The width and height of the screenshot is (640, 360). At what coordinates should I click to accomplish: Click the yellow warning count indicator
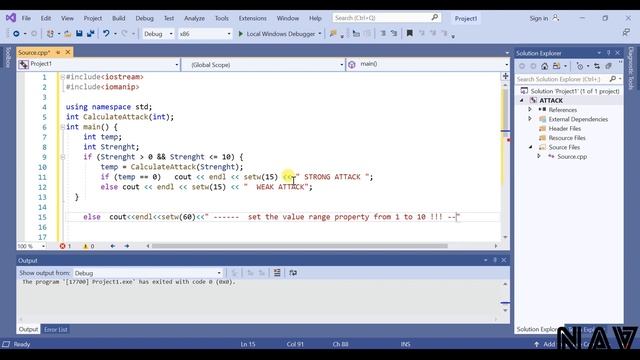[89, 246]
